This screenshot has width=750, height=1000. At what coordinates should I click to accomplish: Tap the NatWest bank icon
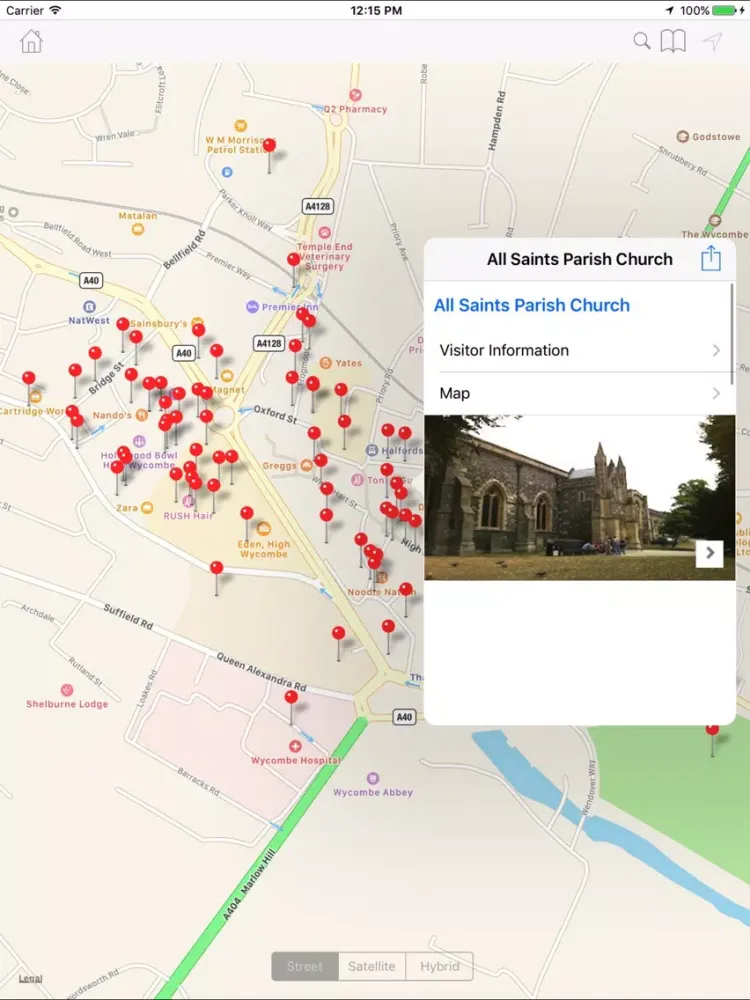tap(89, 307)
